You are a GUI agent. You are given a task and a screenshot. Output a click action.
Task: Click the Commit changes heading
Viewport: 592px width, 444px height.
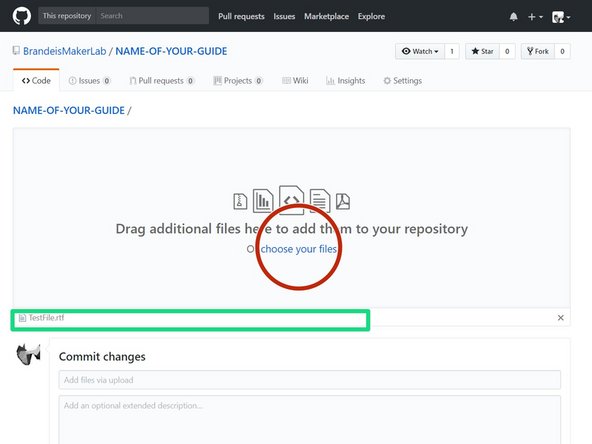tap(102, 356)
